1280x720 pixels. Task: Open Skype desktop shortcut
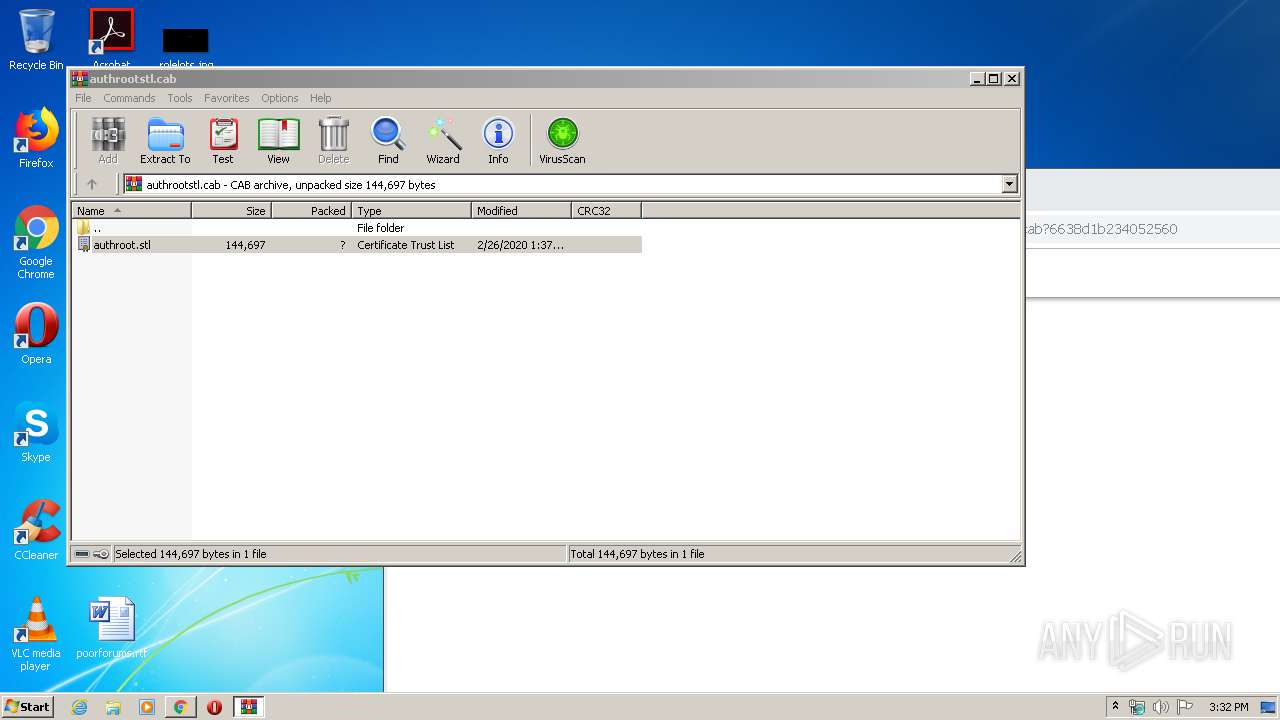tap(36, 432)
